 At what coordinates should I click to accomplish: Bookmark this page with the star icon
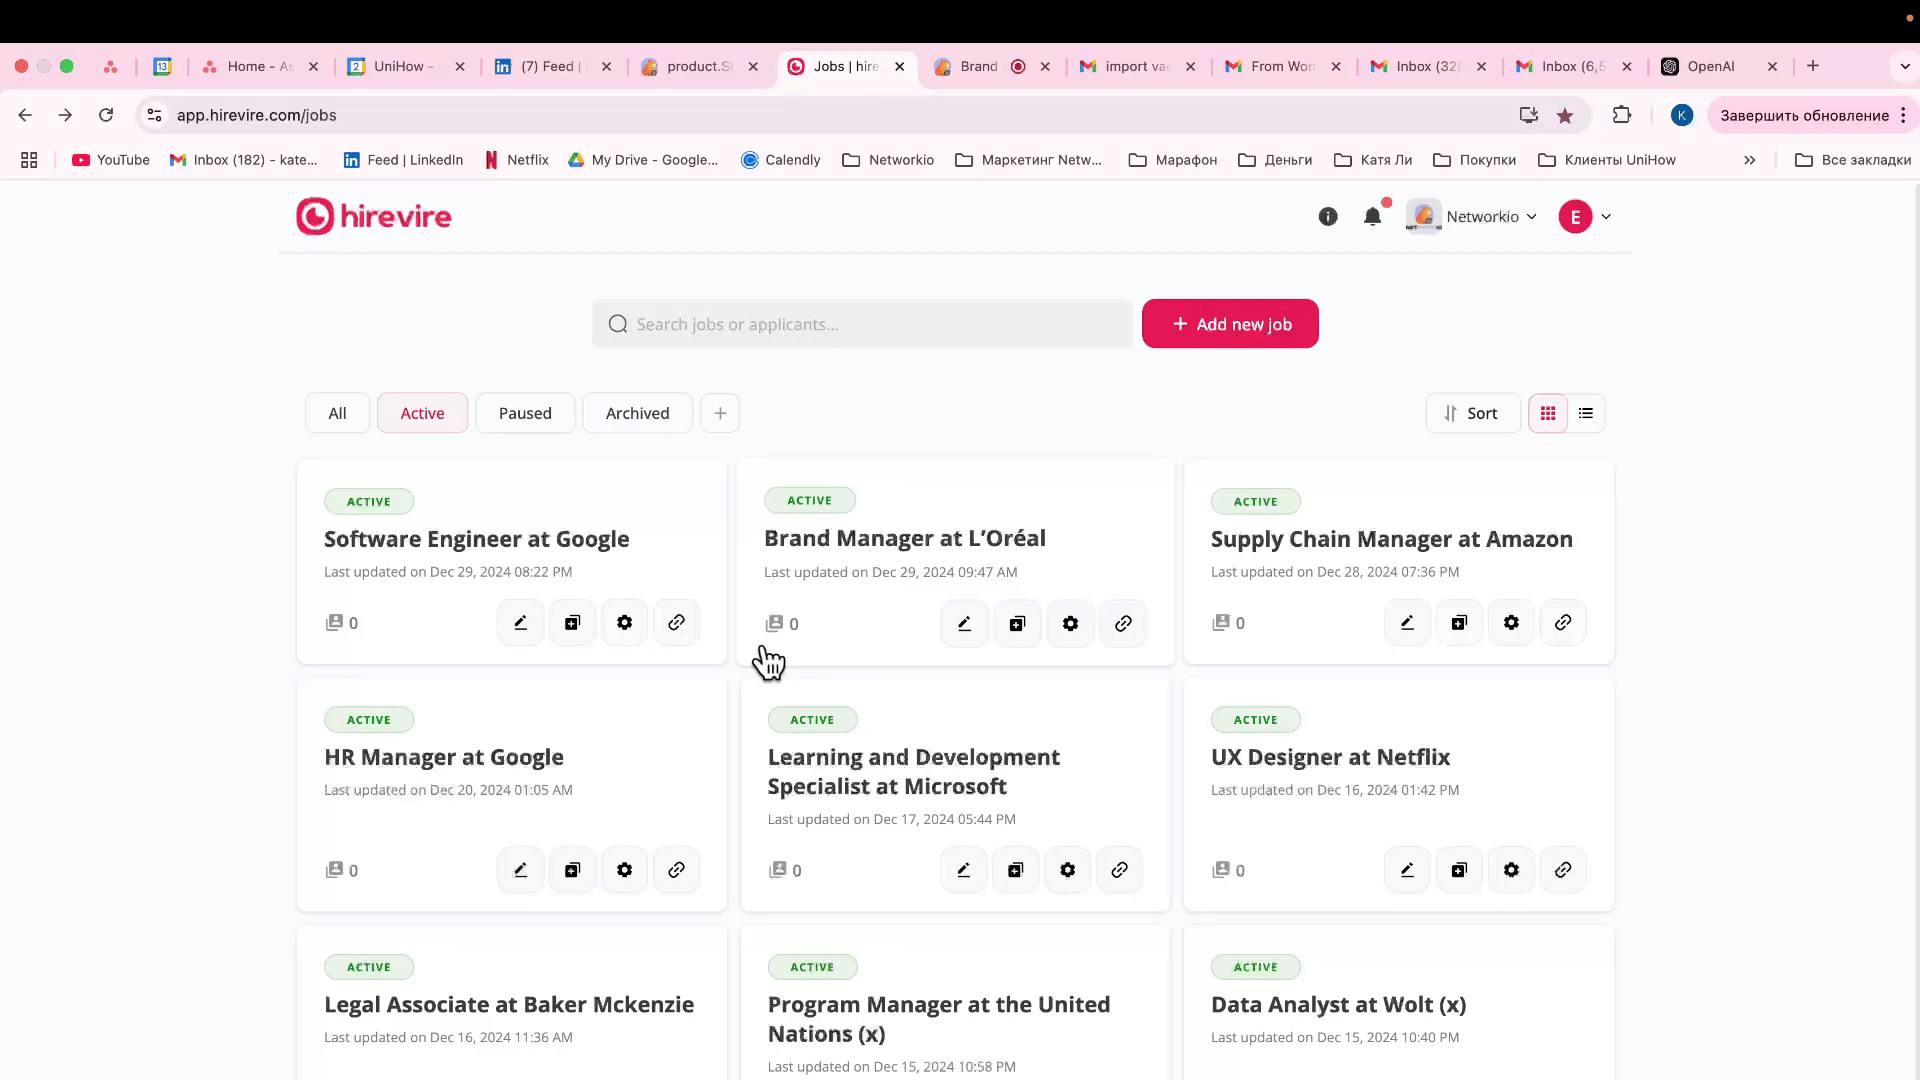[x=1565, y=116]
